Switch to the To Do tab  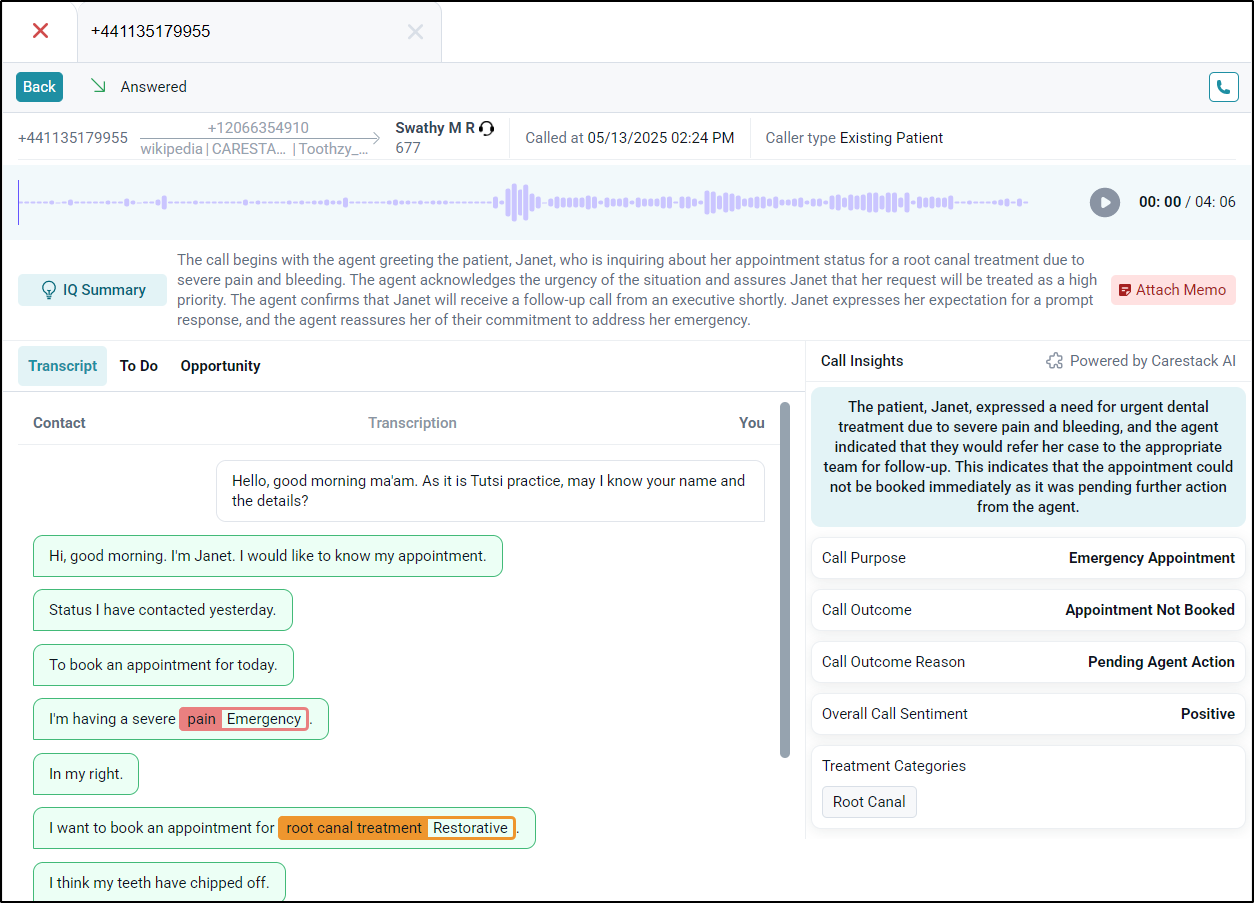(138, 366)
